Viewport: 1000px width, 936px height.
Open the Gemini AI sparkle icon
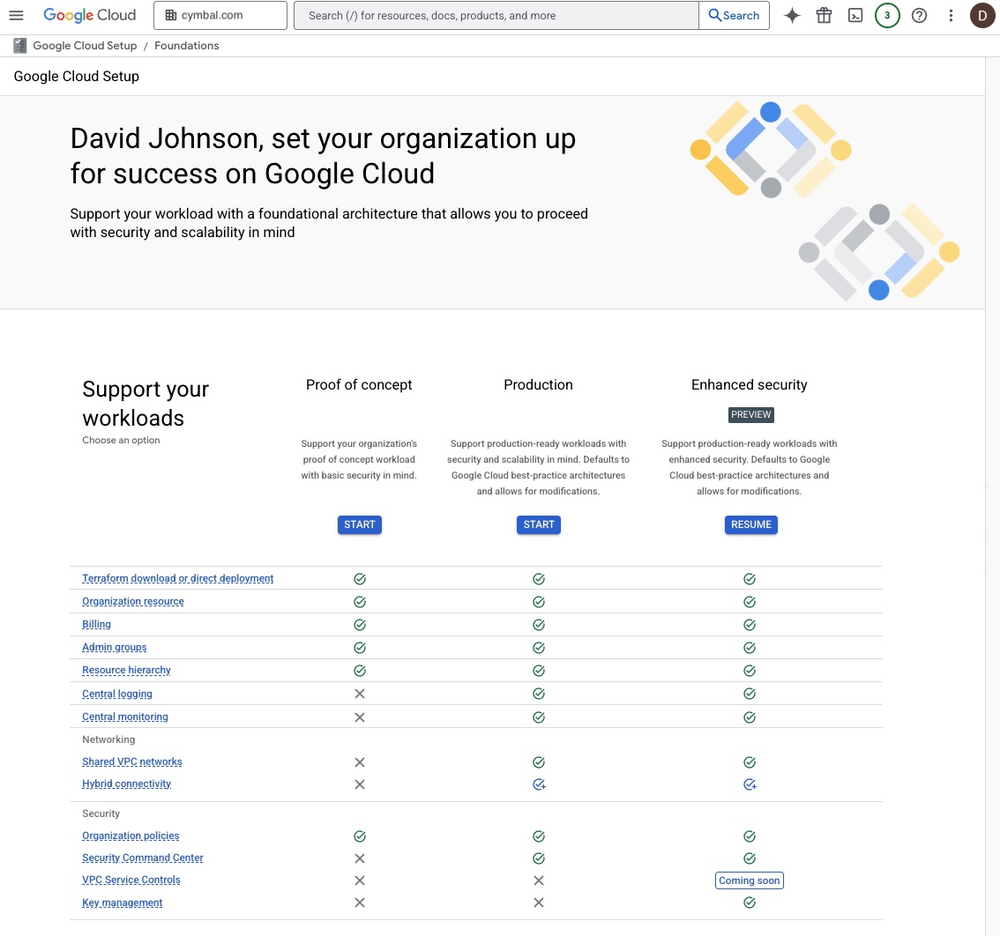791,15
